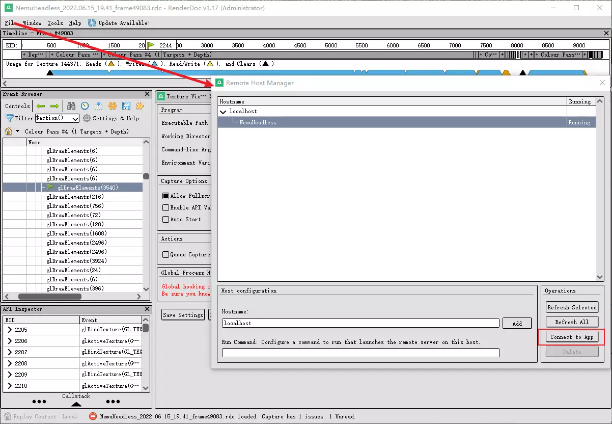Click the Save Settings button
612x424 pixels.
(183, 315)
